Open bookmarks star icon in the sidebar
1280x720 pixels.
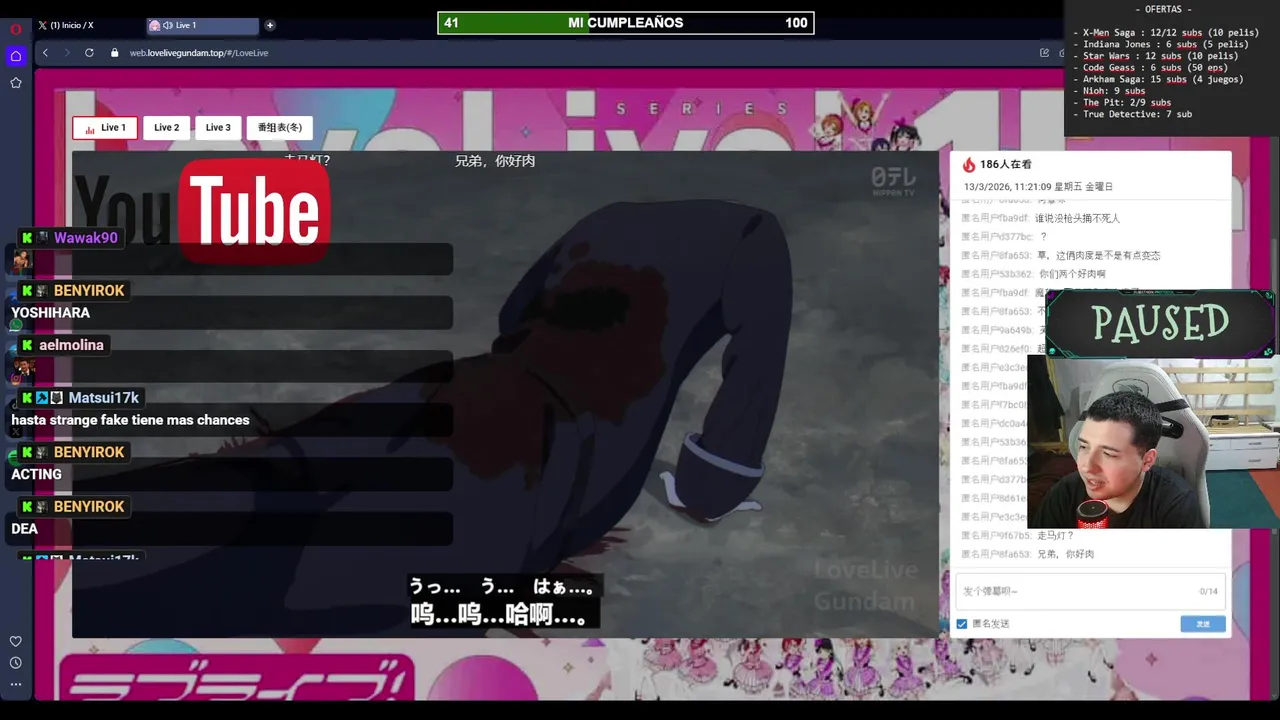(16, 83)
